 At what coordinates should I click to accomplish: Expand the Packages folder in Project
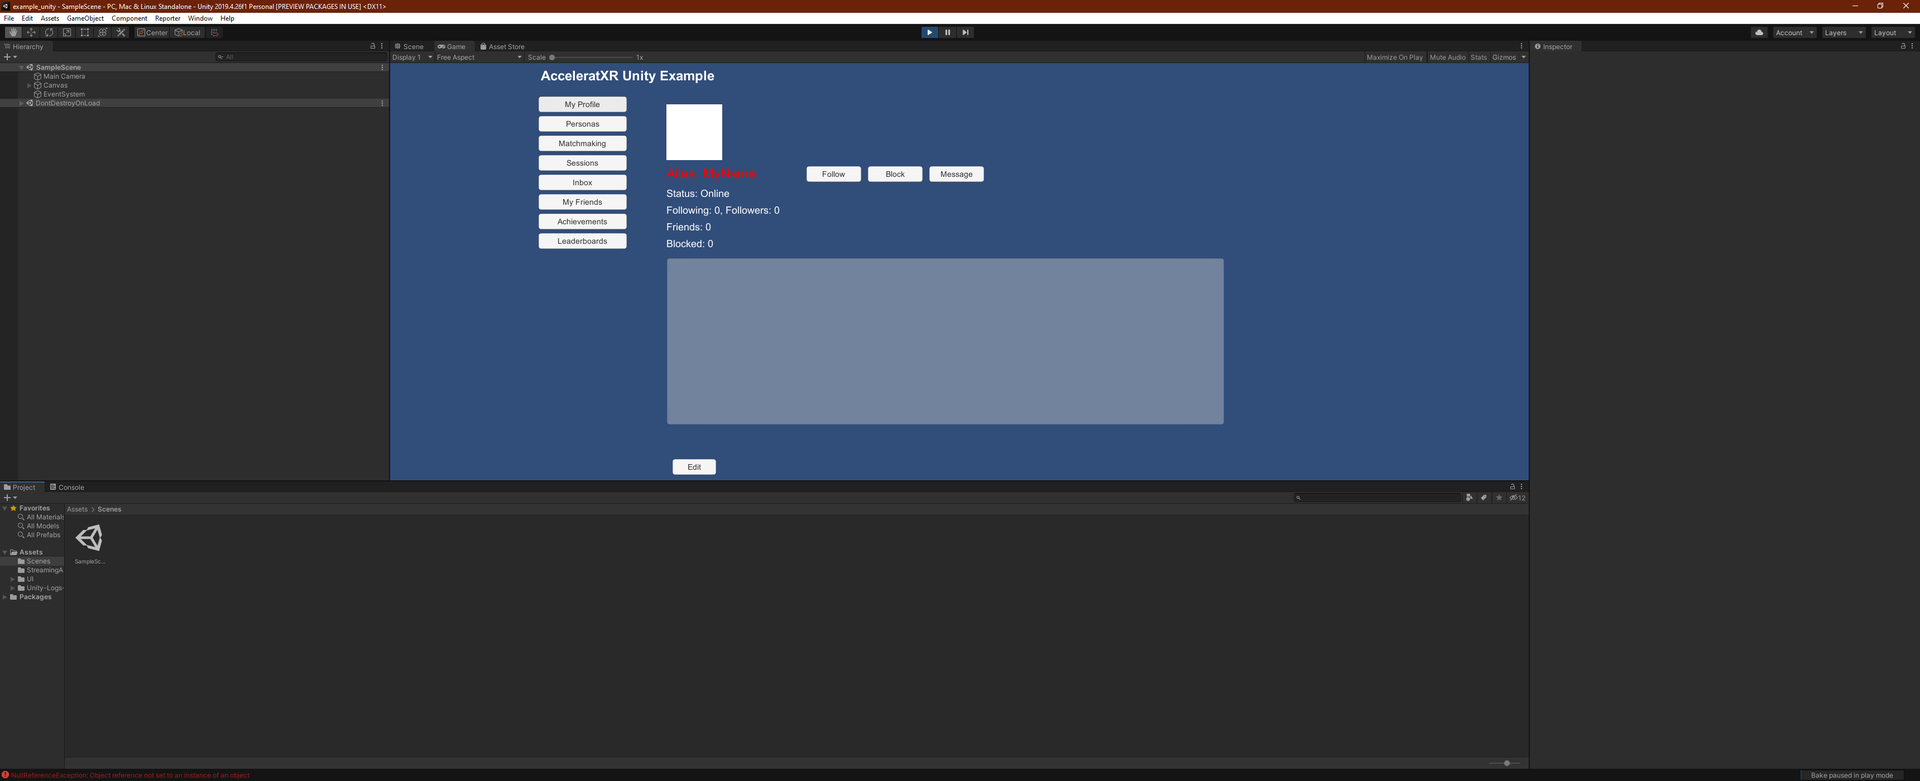5,597
